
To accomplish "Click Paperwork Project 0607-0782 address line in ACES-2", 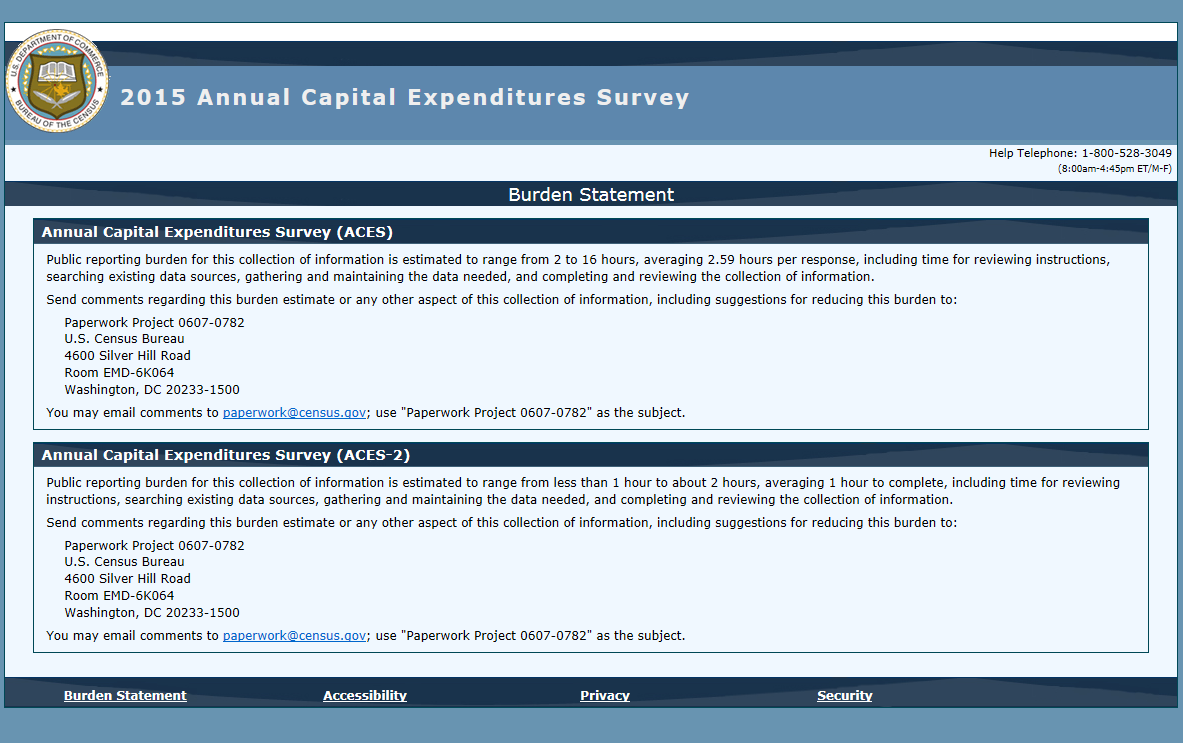I will click(155, 545).
